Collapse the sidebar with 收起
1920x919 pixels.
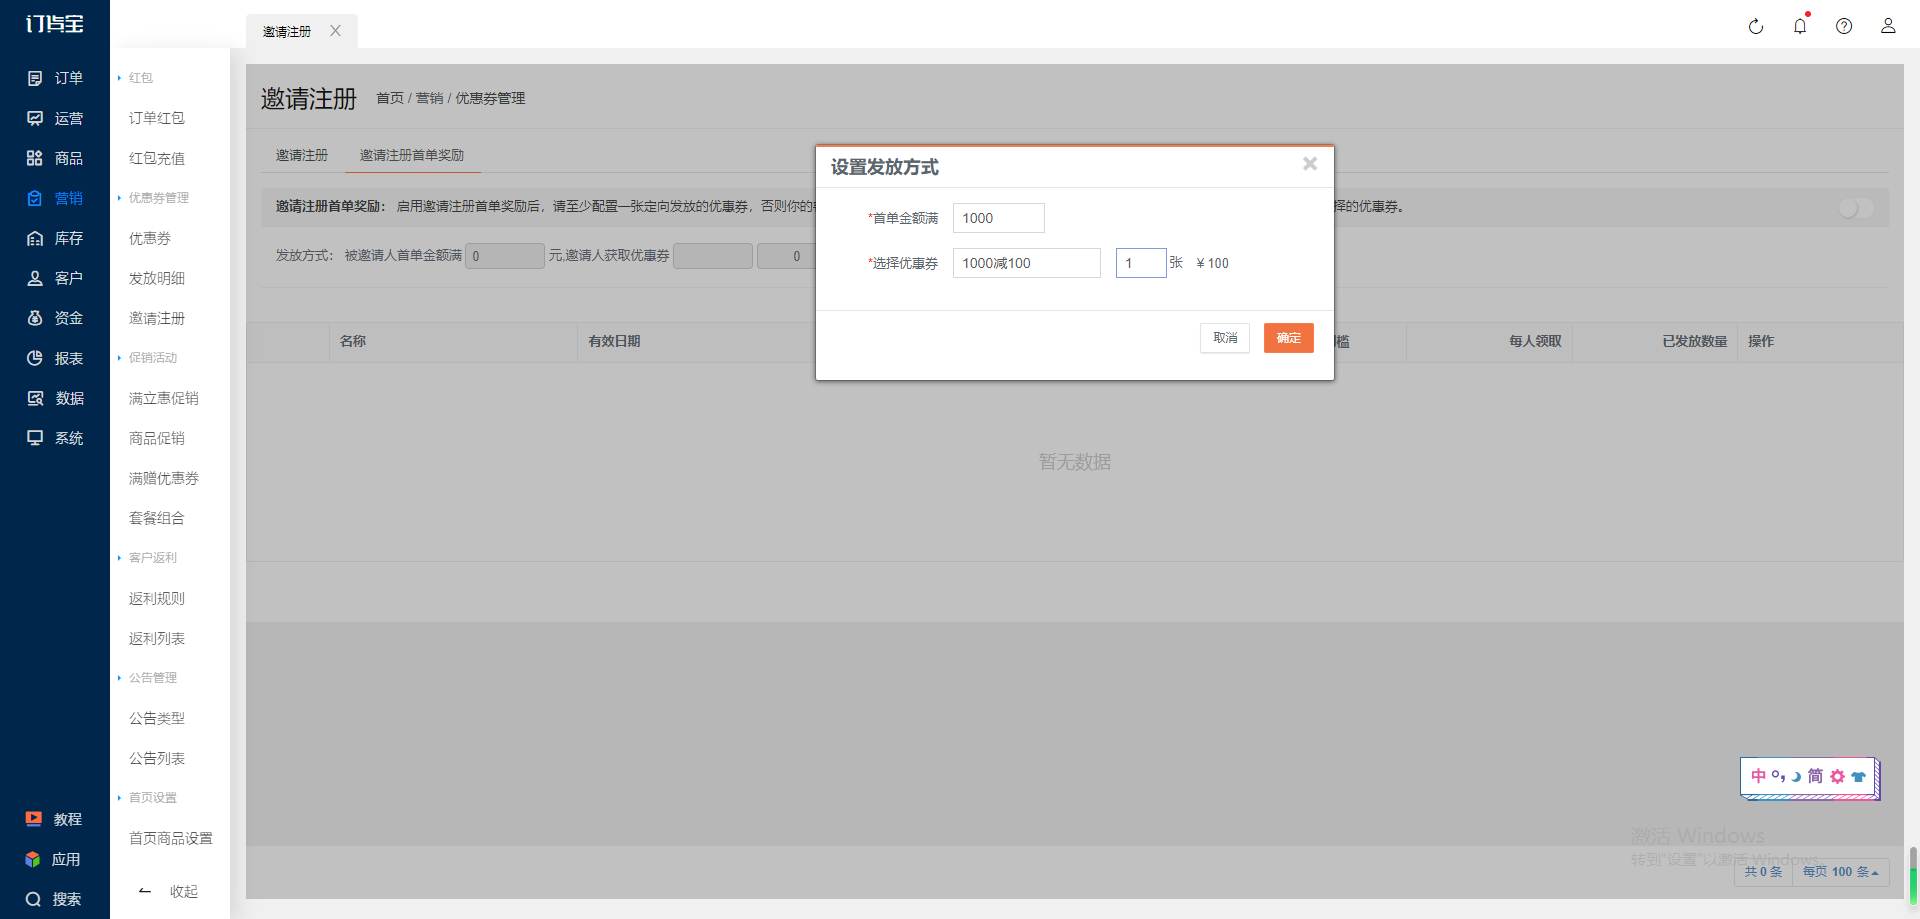[169, 891]
